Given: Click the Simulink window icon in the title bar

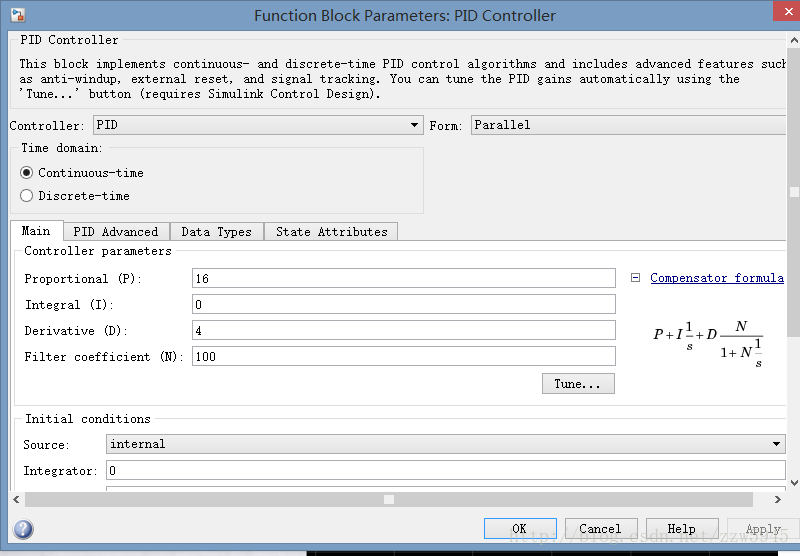Looking at the screenshot, I should coord(17,15).
